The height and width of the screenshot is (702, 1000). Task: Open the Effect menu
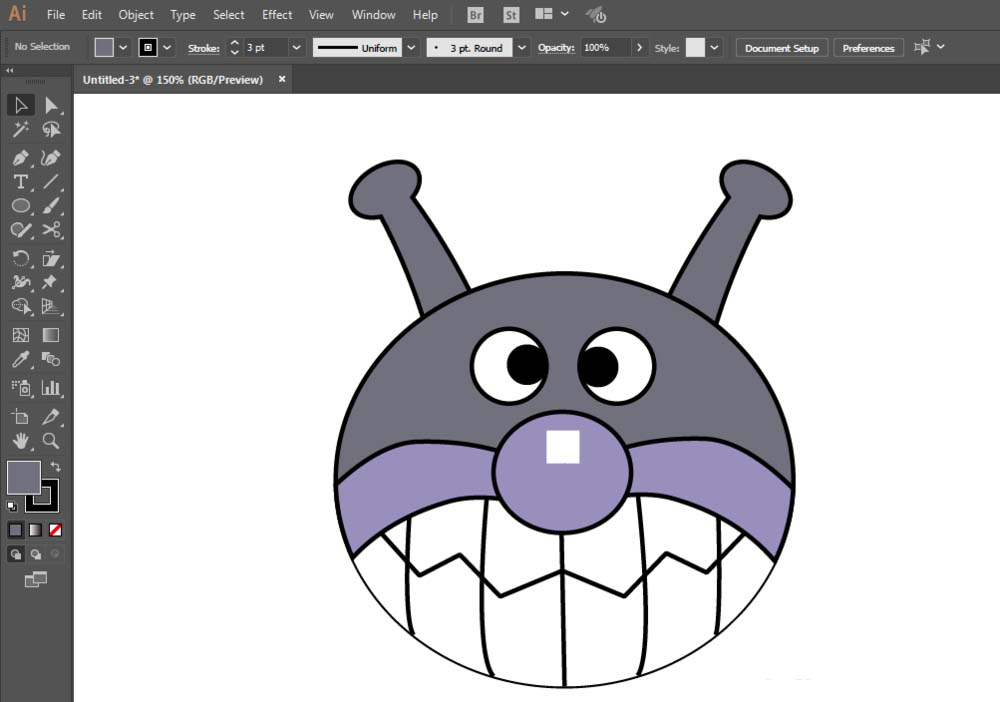tap(277, 15)
